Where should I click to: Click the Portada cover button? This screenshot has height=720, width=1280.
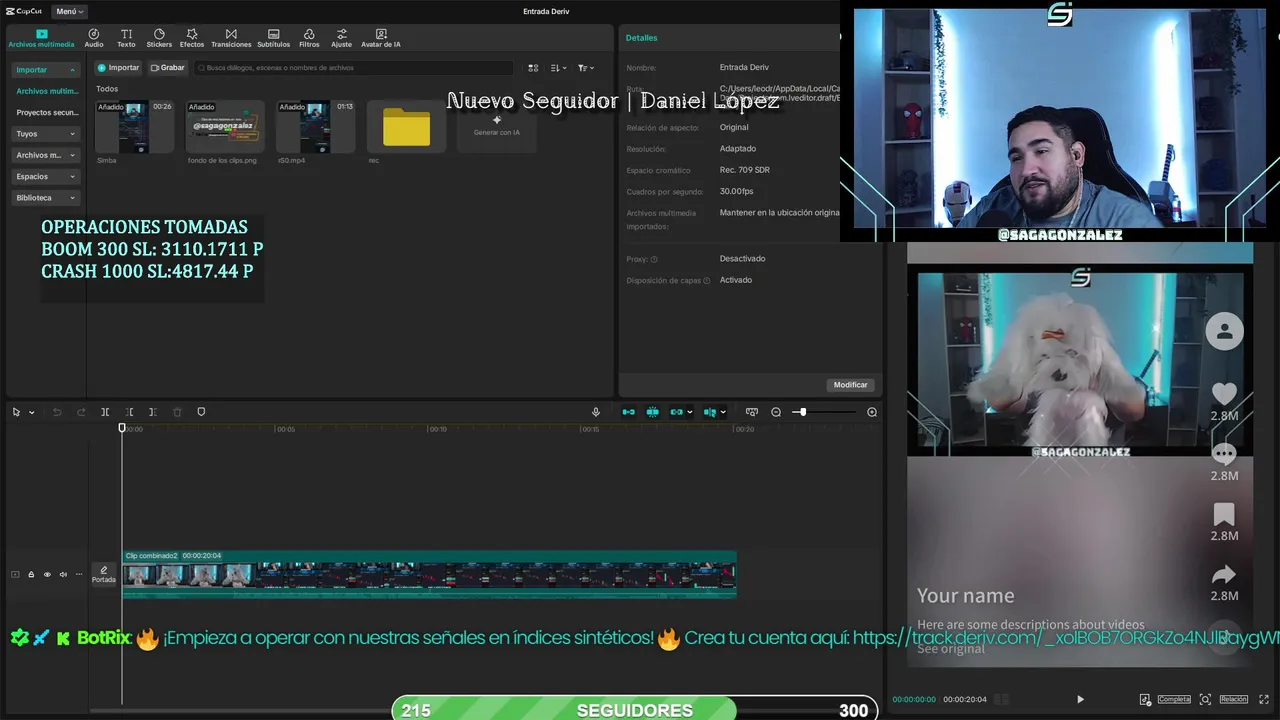coord(104,574)
